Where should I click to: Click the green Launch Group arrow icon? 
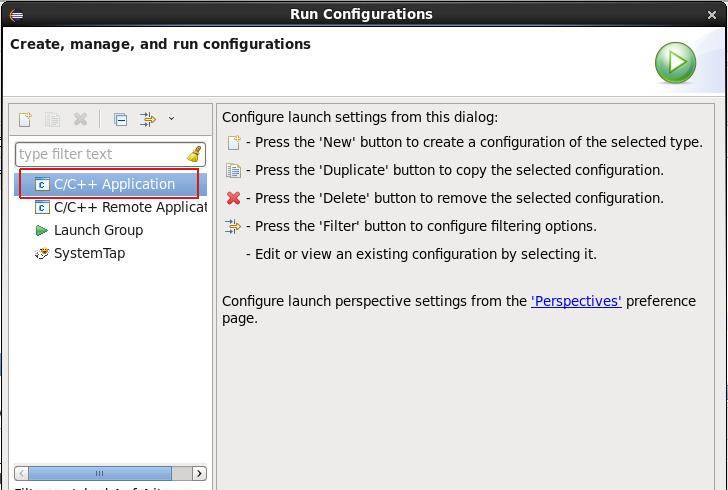pos(41,230)
